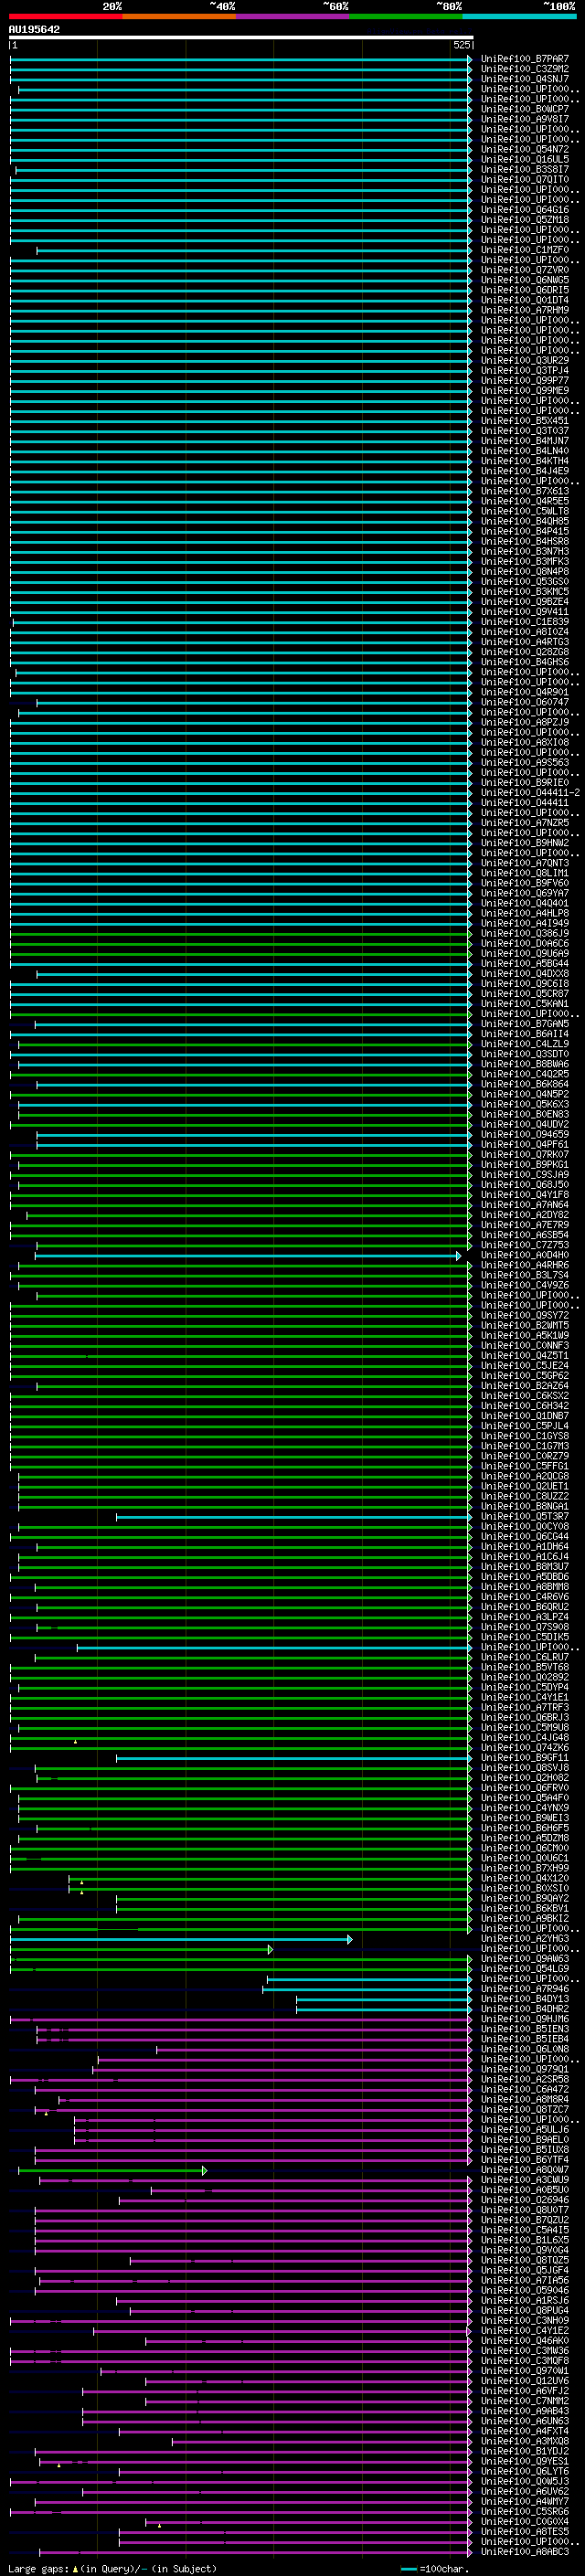Select hit label UniRef100_A8PZJ9
Viewport: 585px width, 2576px height.
(x=525, y=722)
